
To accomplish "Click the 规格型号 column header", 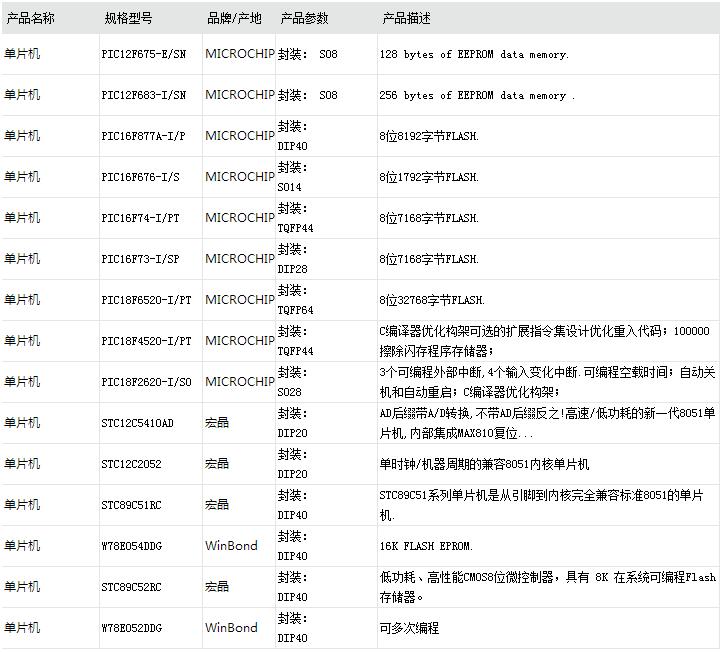I will click(129, 18).
